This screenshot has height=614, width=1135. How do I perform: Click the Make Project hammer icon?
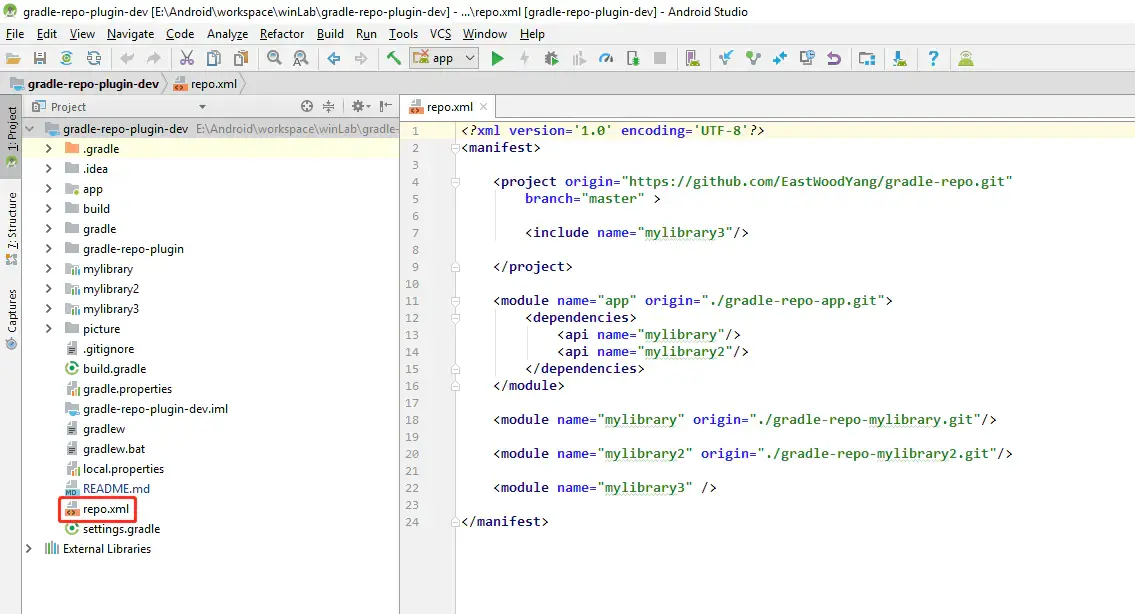[393, 59]
